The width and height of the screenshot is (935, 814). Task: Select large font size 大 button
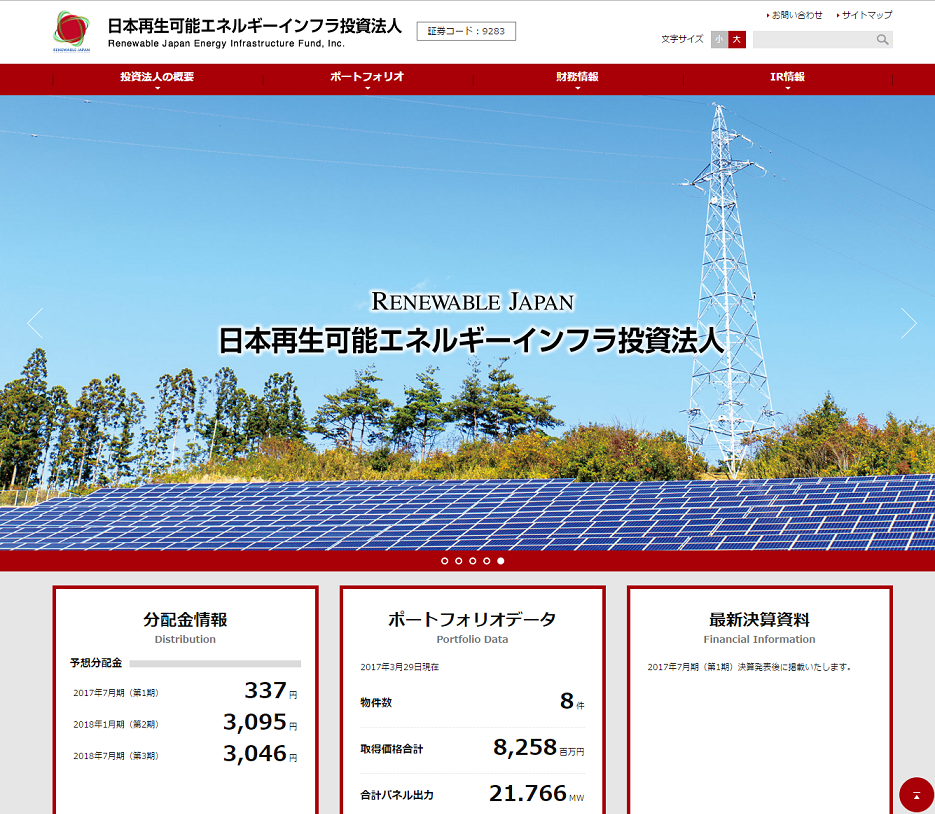pyautogui.click(x=737, y=39)
